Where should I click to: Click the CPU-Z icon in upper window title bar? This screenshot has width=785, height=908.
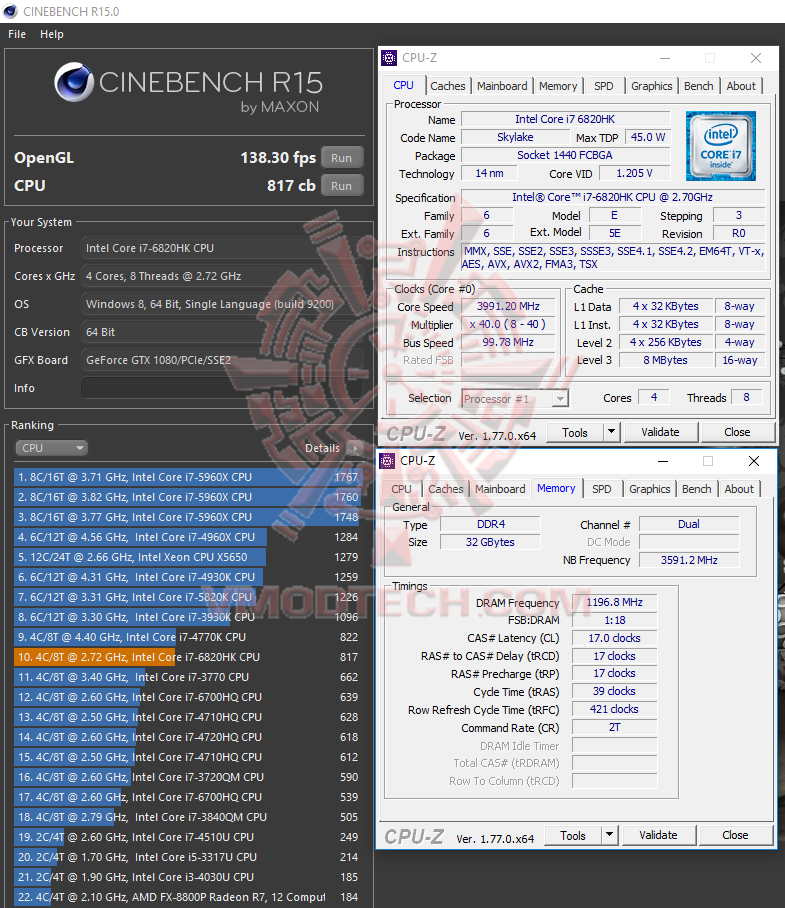pyautogui.click(x=389, y=58)
